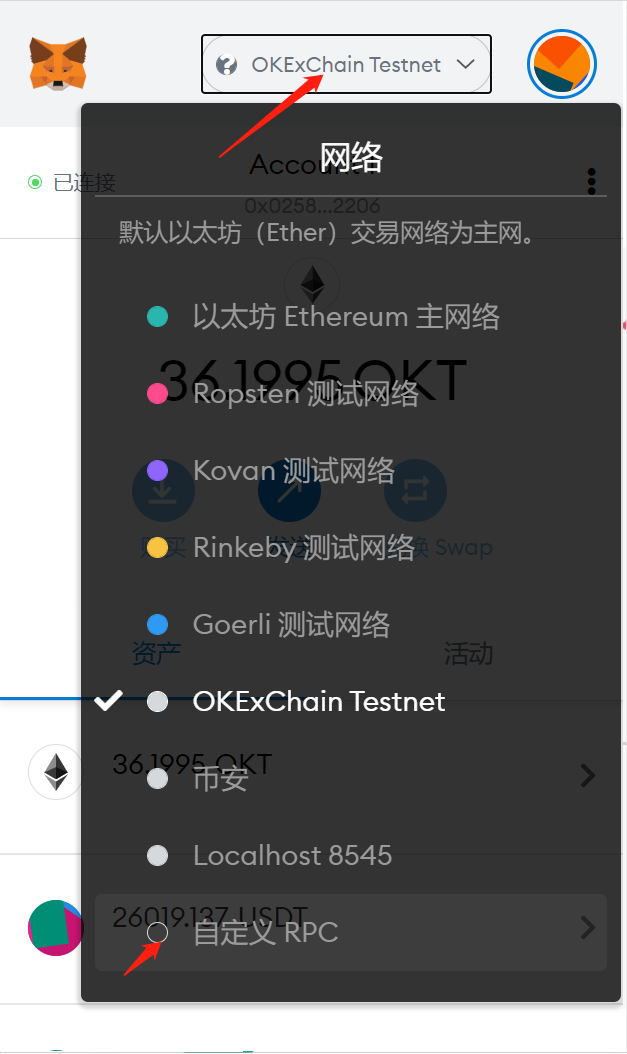Click the question mark network icon

227,65
